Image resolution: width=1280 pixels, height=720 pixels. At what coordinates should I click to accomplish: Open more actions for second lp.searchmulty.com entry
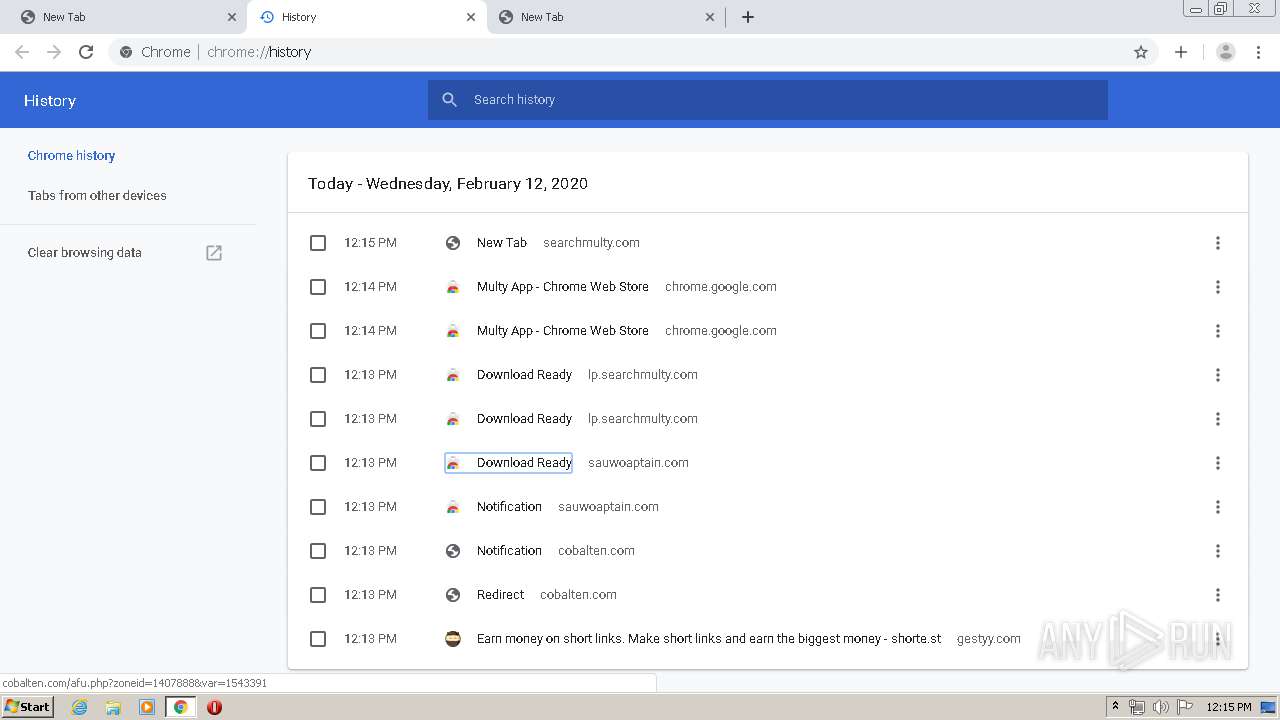1218,419
